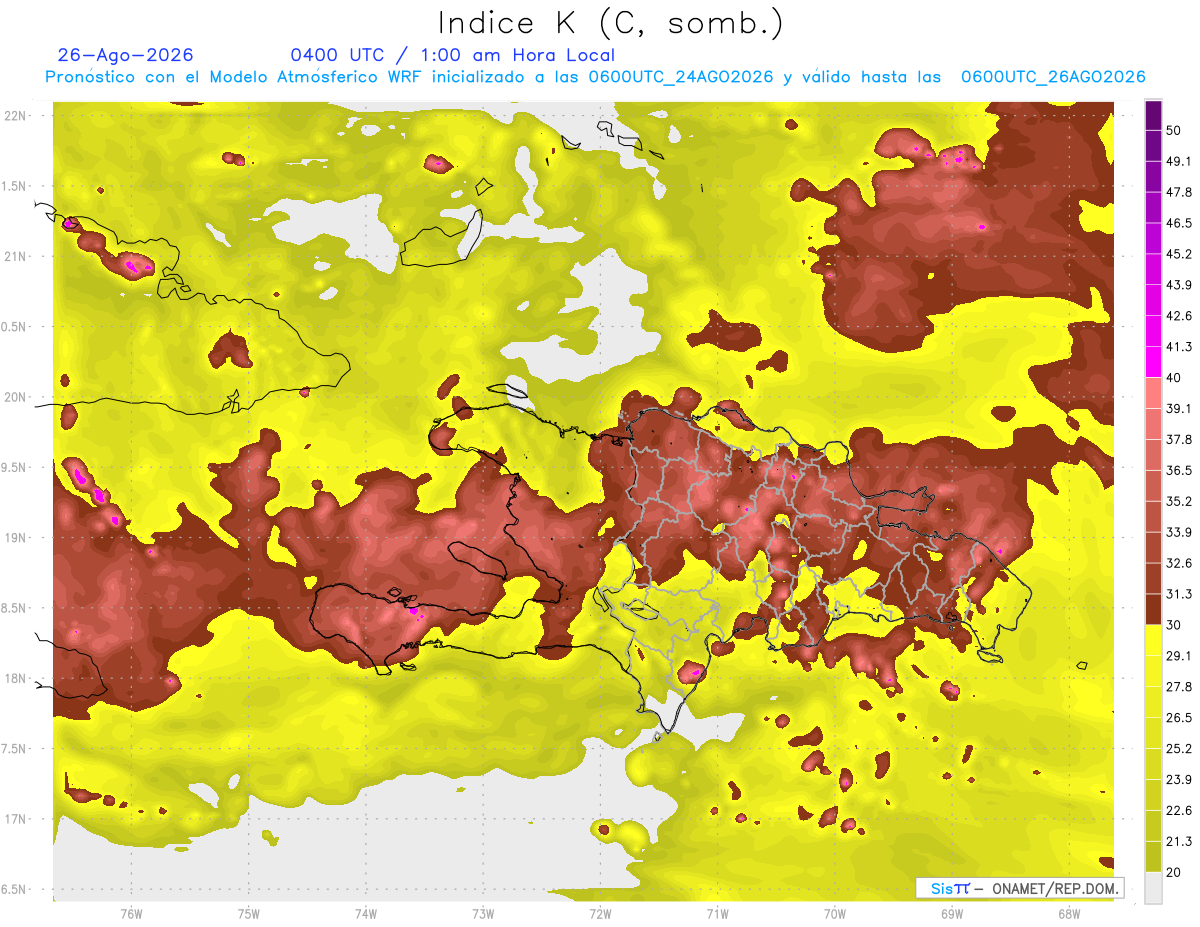
Task: Click the '29.1' value on the color scale
Action: click(x=1179, y=656)
